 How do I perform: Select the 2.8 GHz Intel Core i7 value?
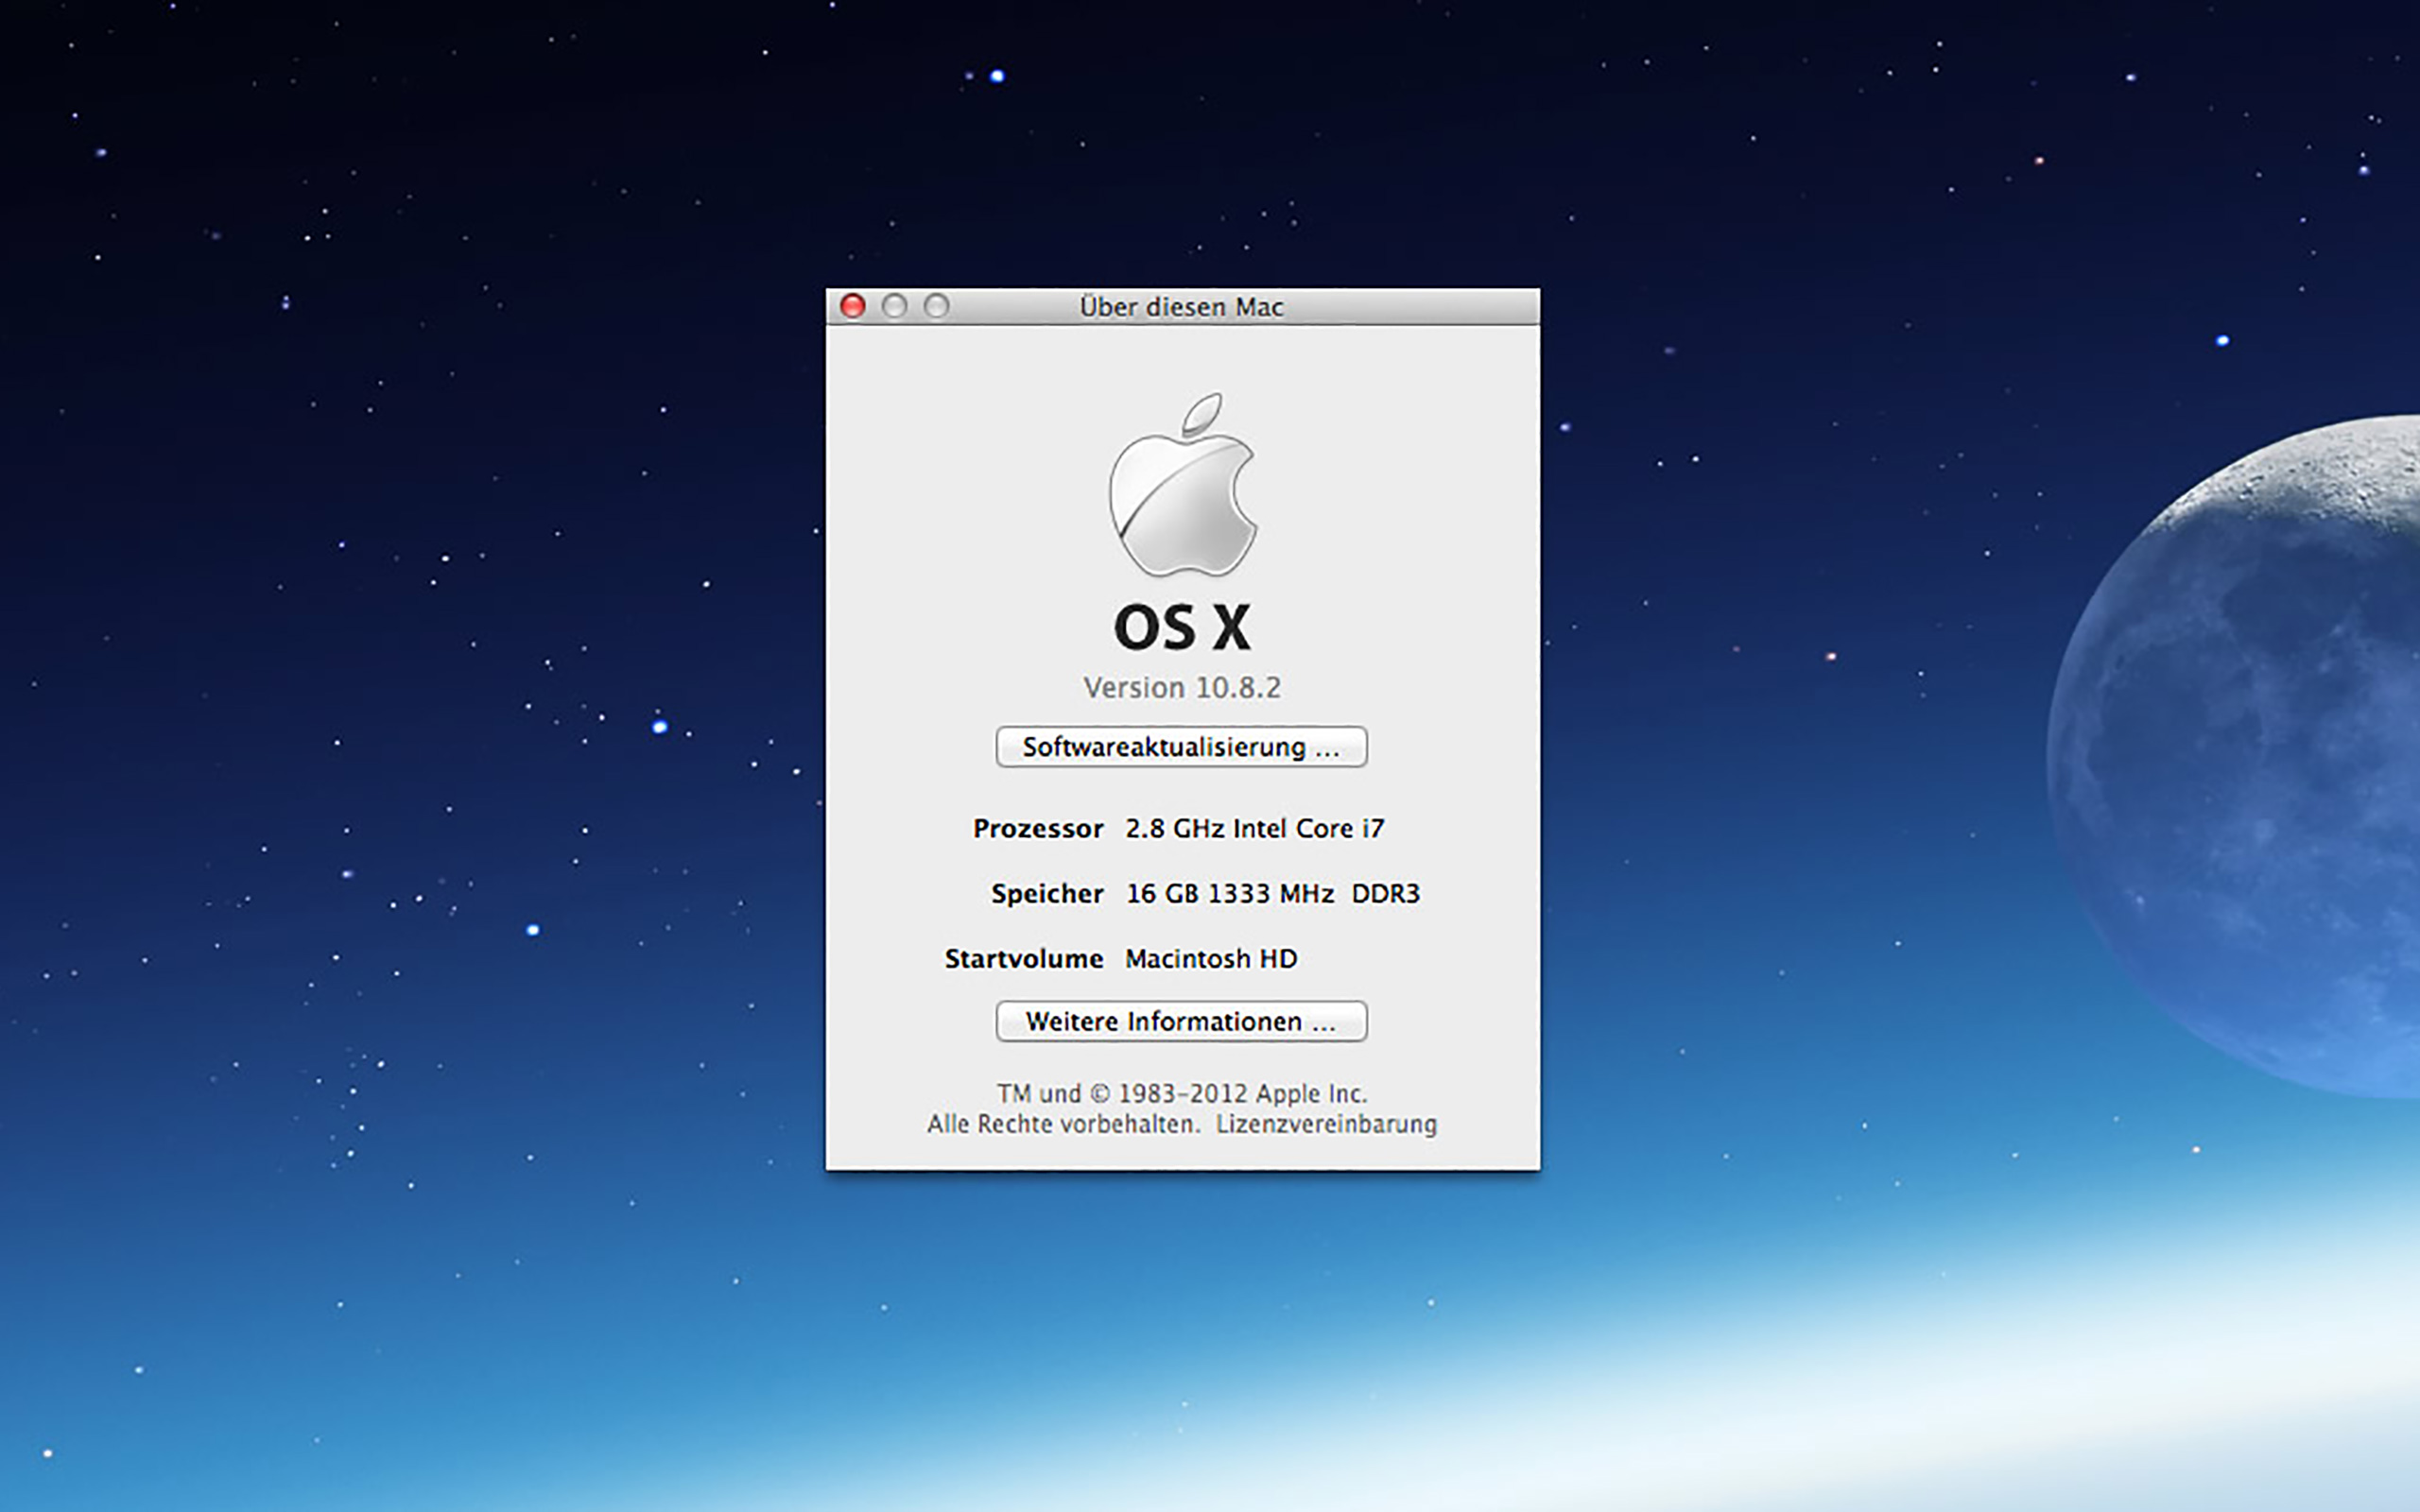pyautogui.click(x=1255, y=828)
